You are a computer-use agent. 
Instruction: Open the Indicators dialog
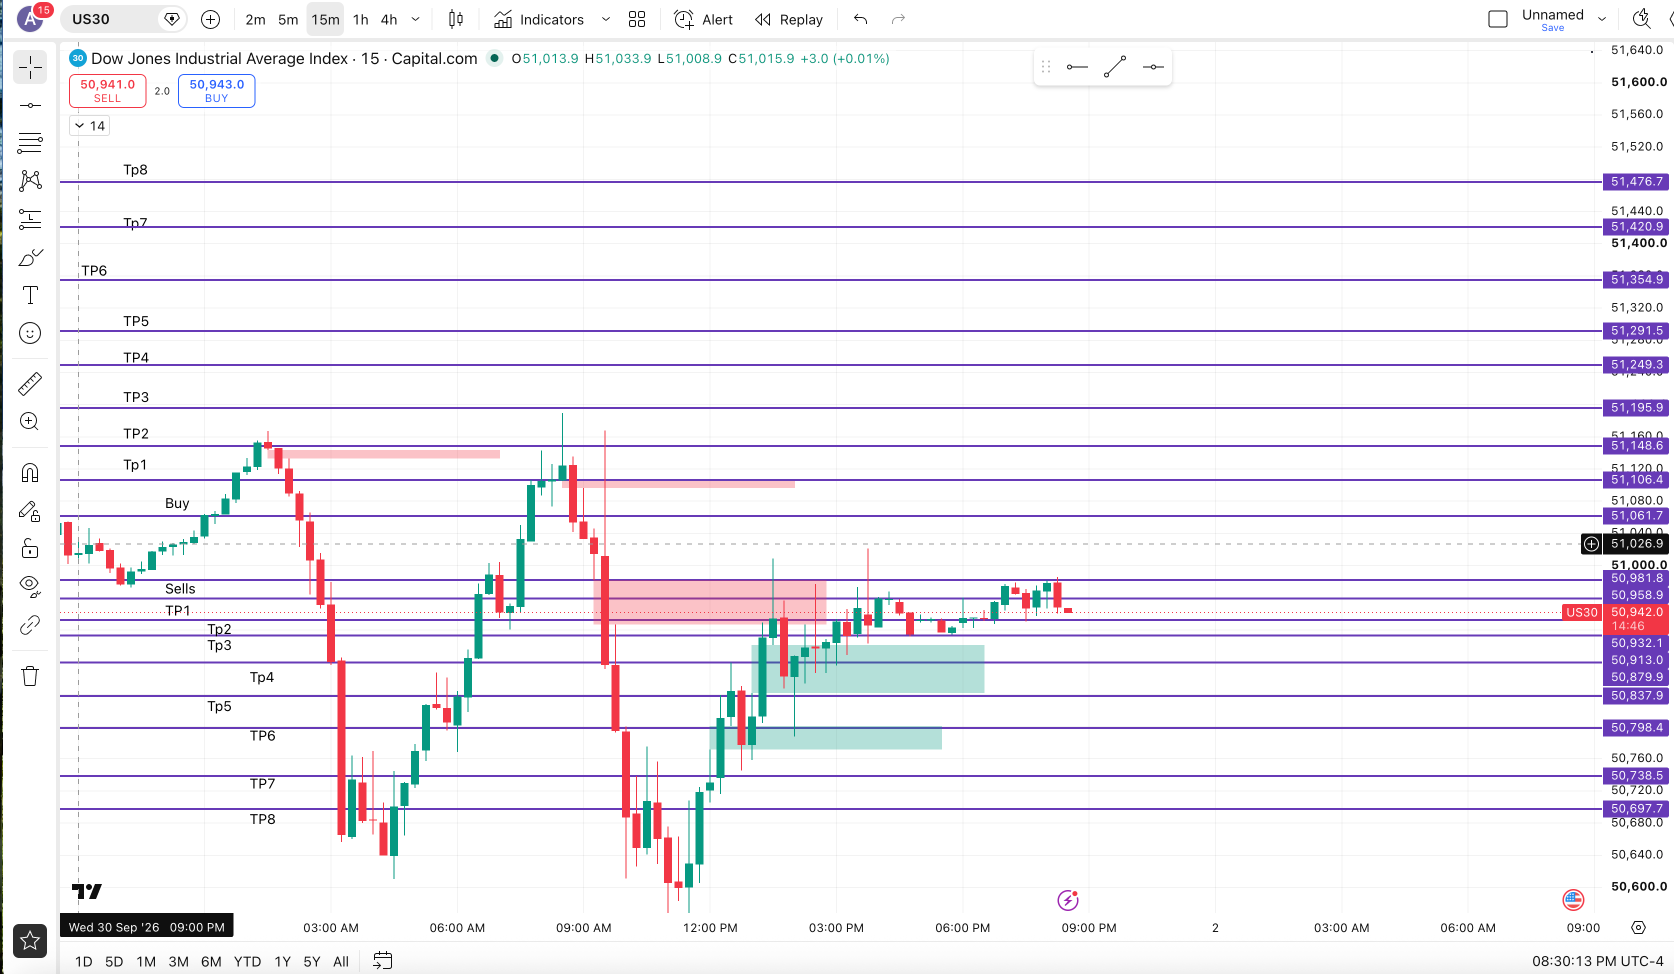(x=539, y=19)
